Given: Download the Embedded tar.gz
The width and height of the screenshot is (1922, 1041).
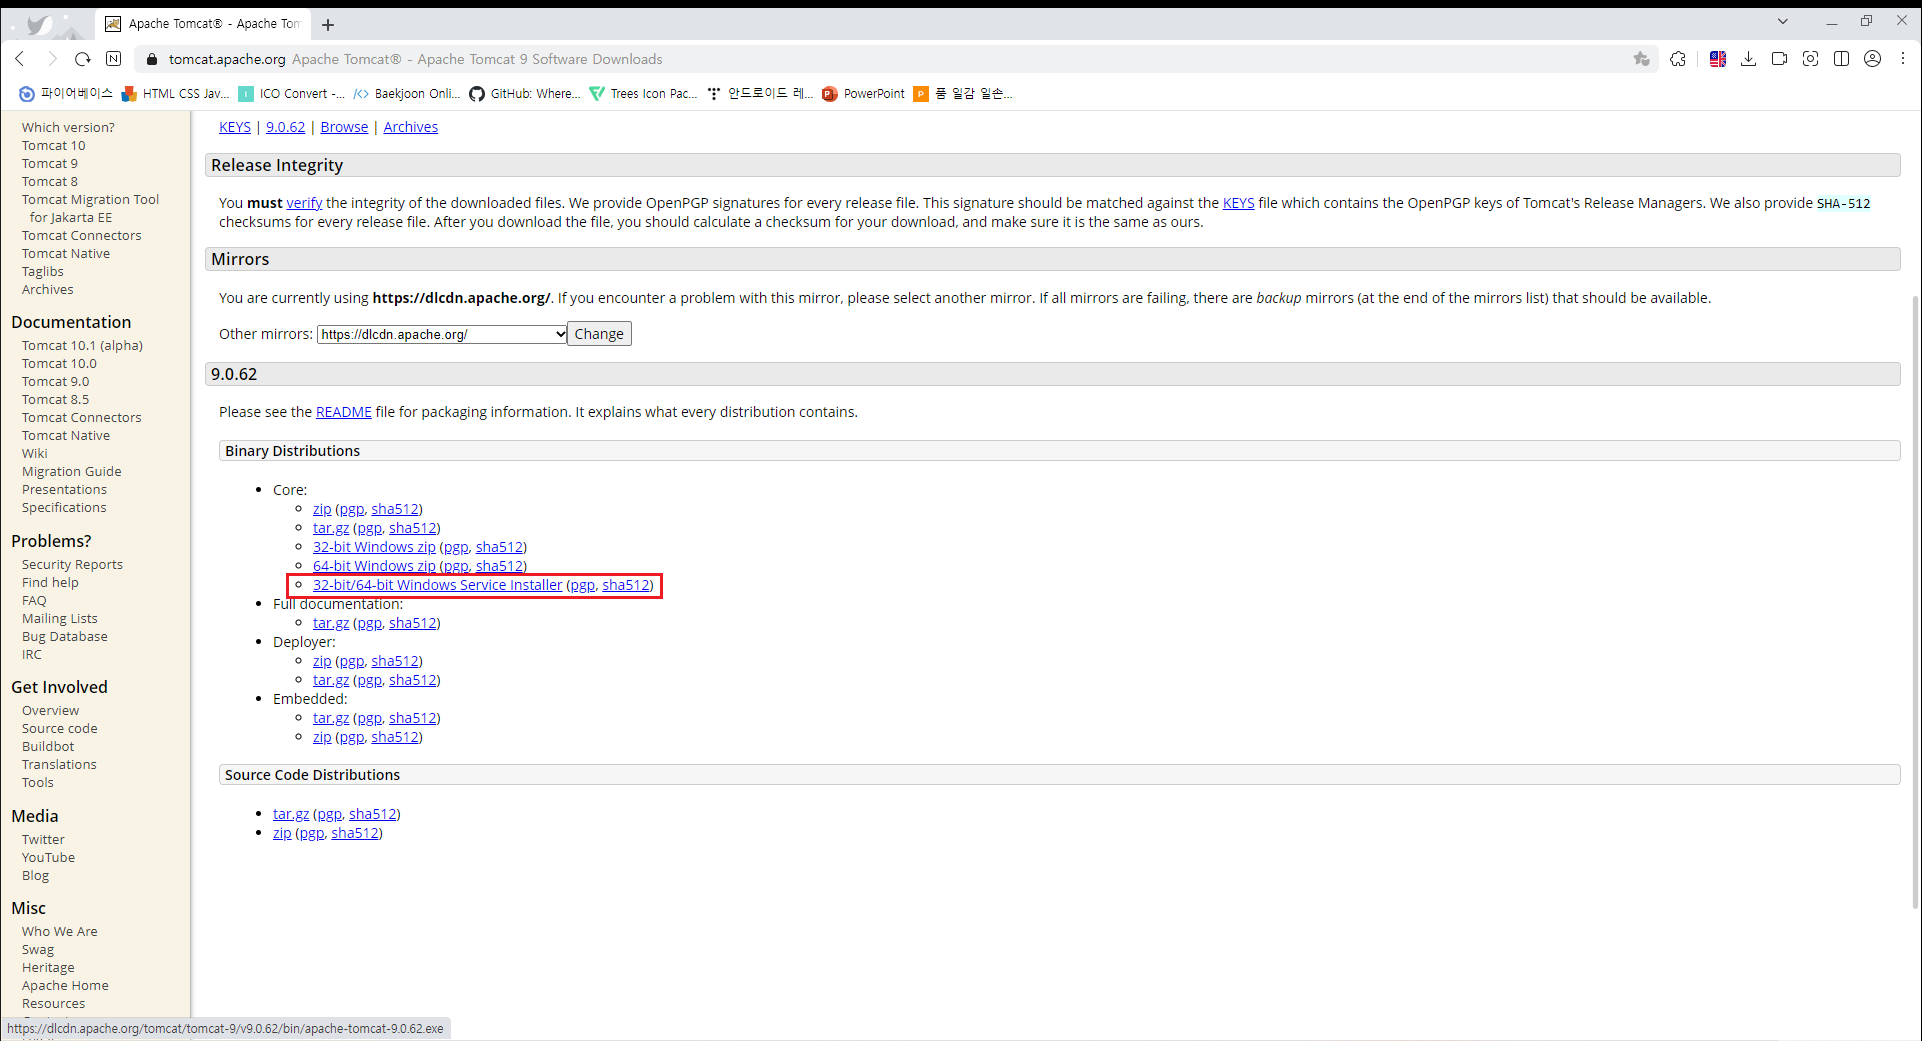Looking at the screenshot, I should [x=331, y=718].
